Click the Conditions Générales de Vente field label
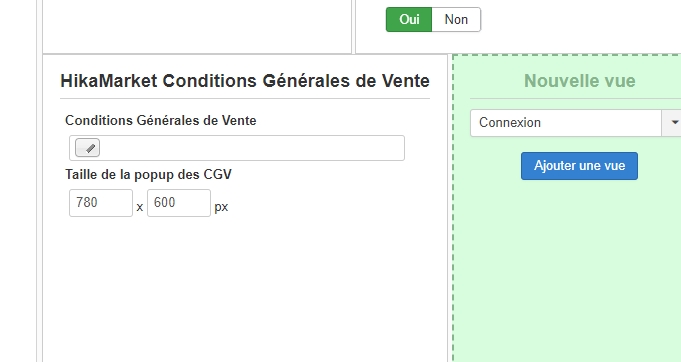Viewport: 681px width, 362px height. click(x=161, y=120)
